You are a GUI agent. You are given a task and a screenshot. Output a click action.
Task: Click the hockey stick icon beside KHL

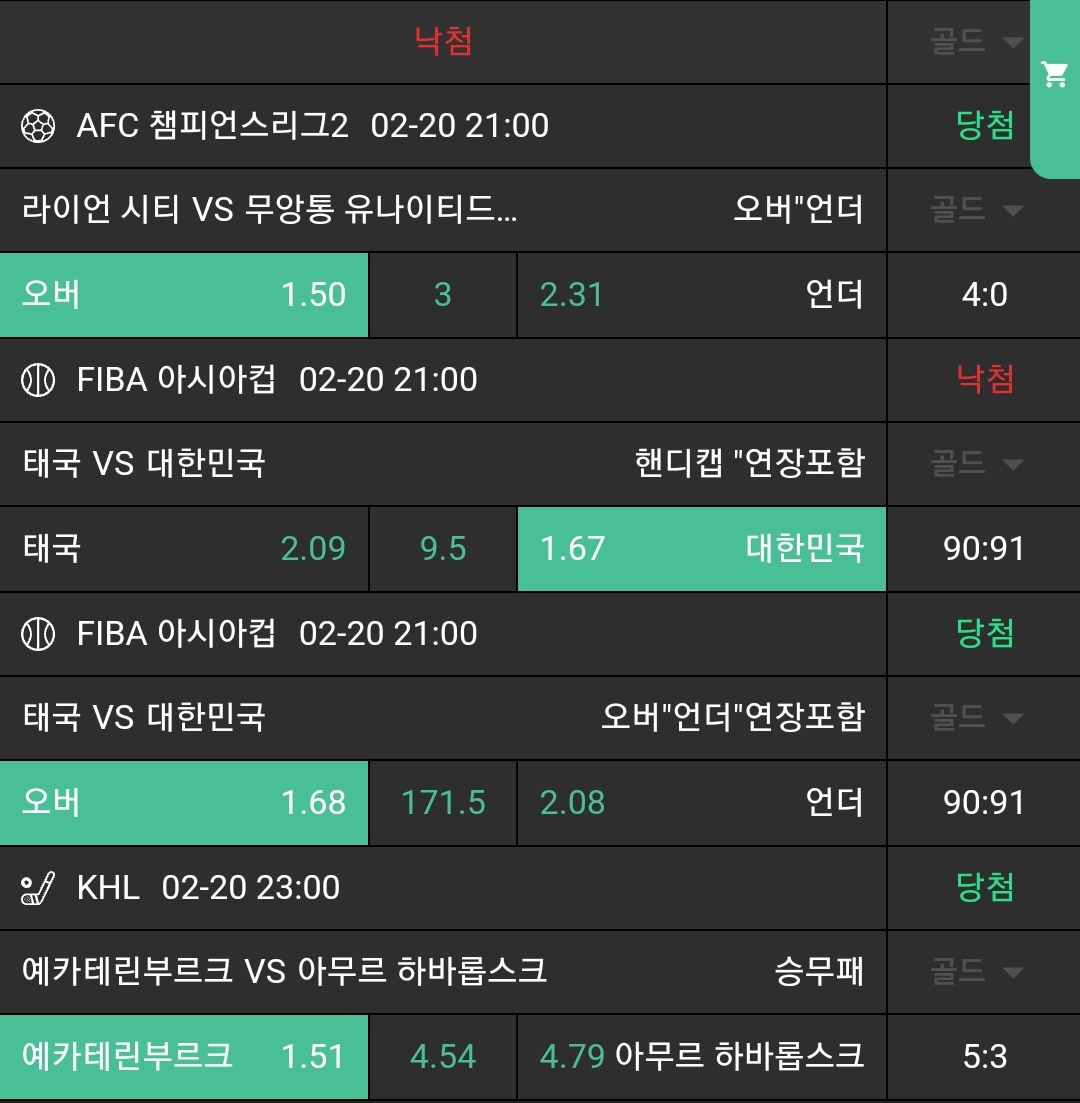(38, 888)
